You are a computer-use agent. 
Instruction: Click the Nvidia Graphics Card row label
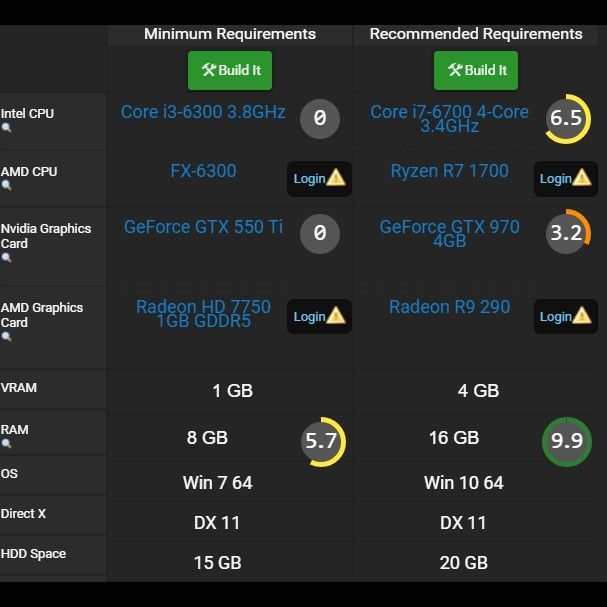tap(46, 236)
